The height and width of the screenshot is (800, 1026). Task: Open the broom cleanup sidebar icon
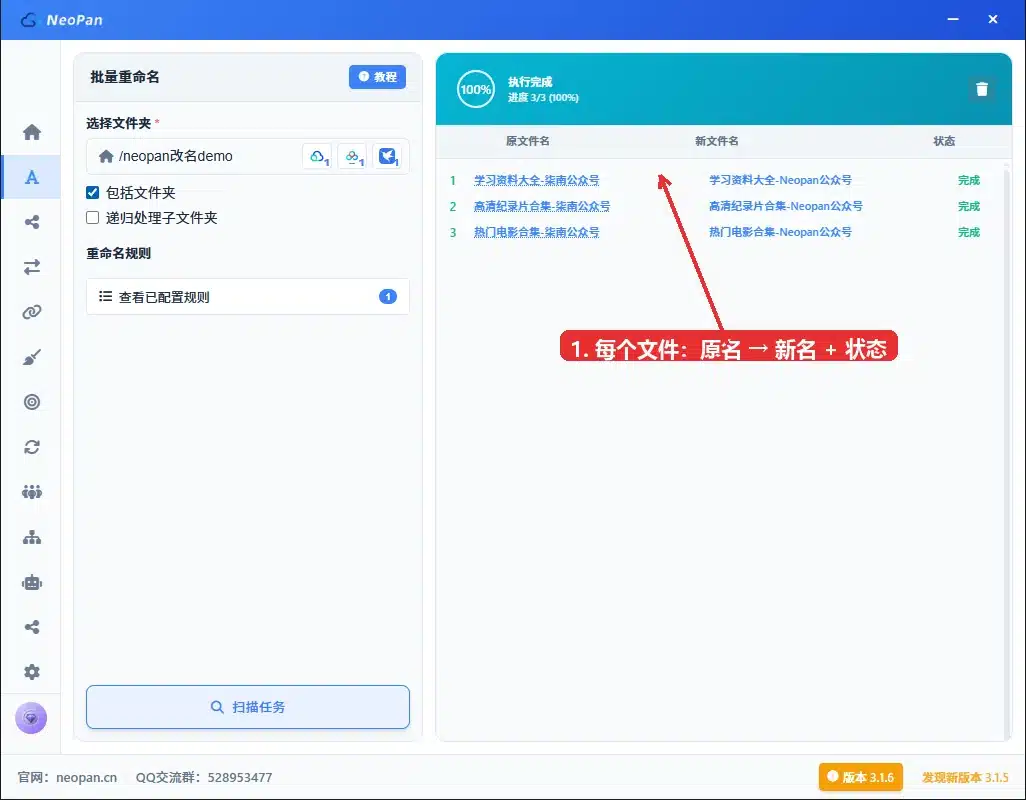pos(31,357)
